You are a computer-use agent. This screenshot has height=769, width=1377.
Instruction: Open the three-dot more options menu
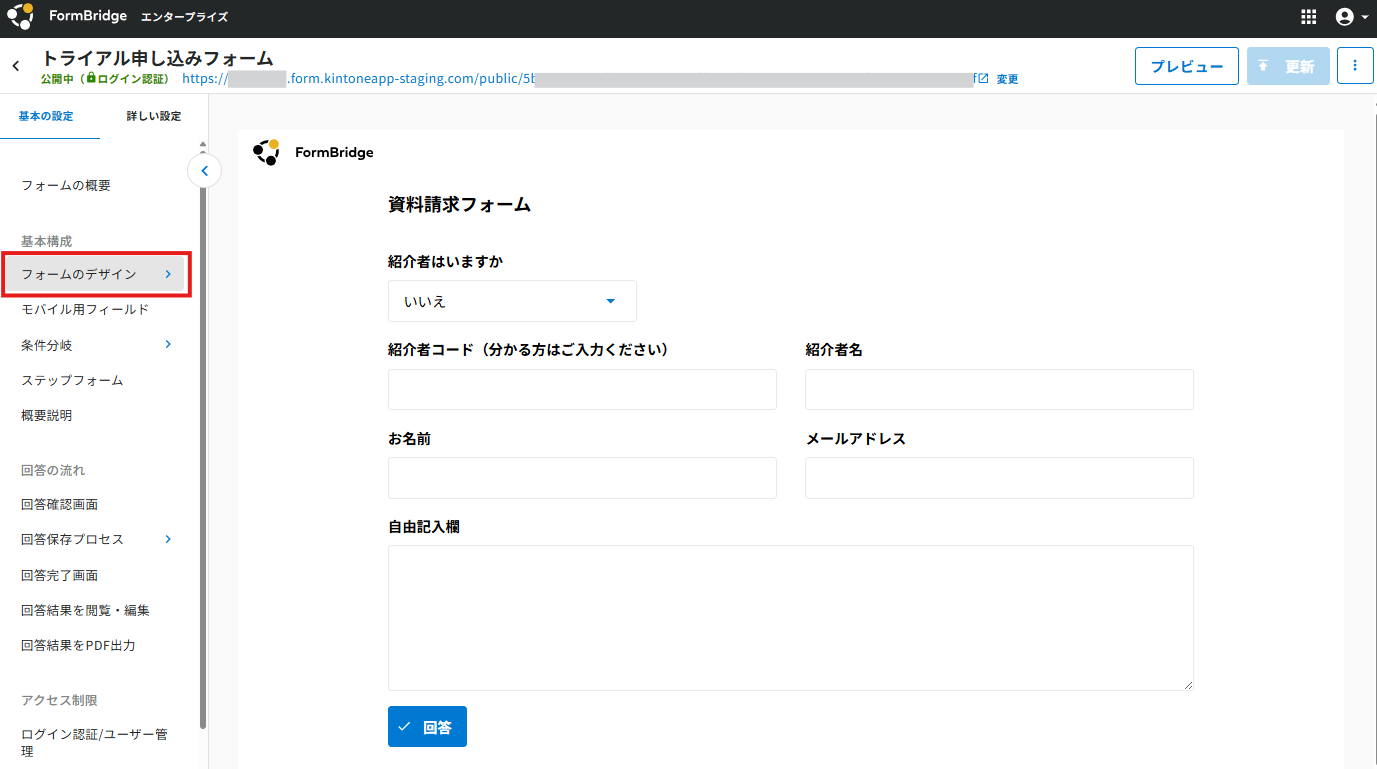1355,66
